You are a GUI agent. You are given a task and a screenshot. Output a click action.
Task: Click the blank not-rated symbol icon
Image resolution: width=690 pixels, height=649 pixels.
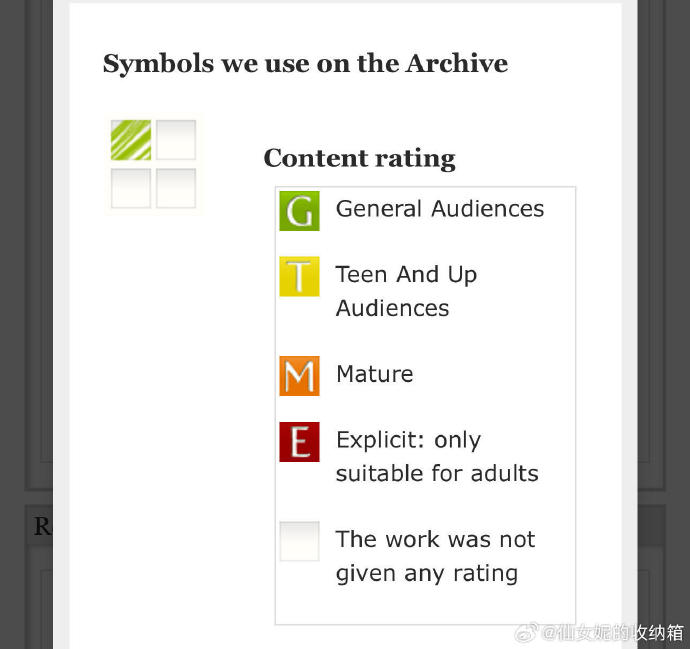pyautogui.click(x=299, y=541)
